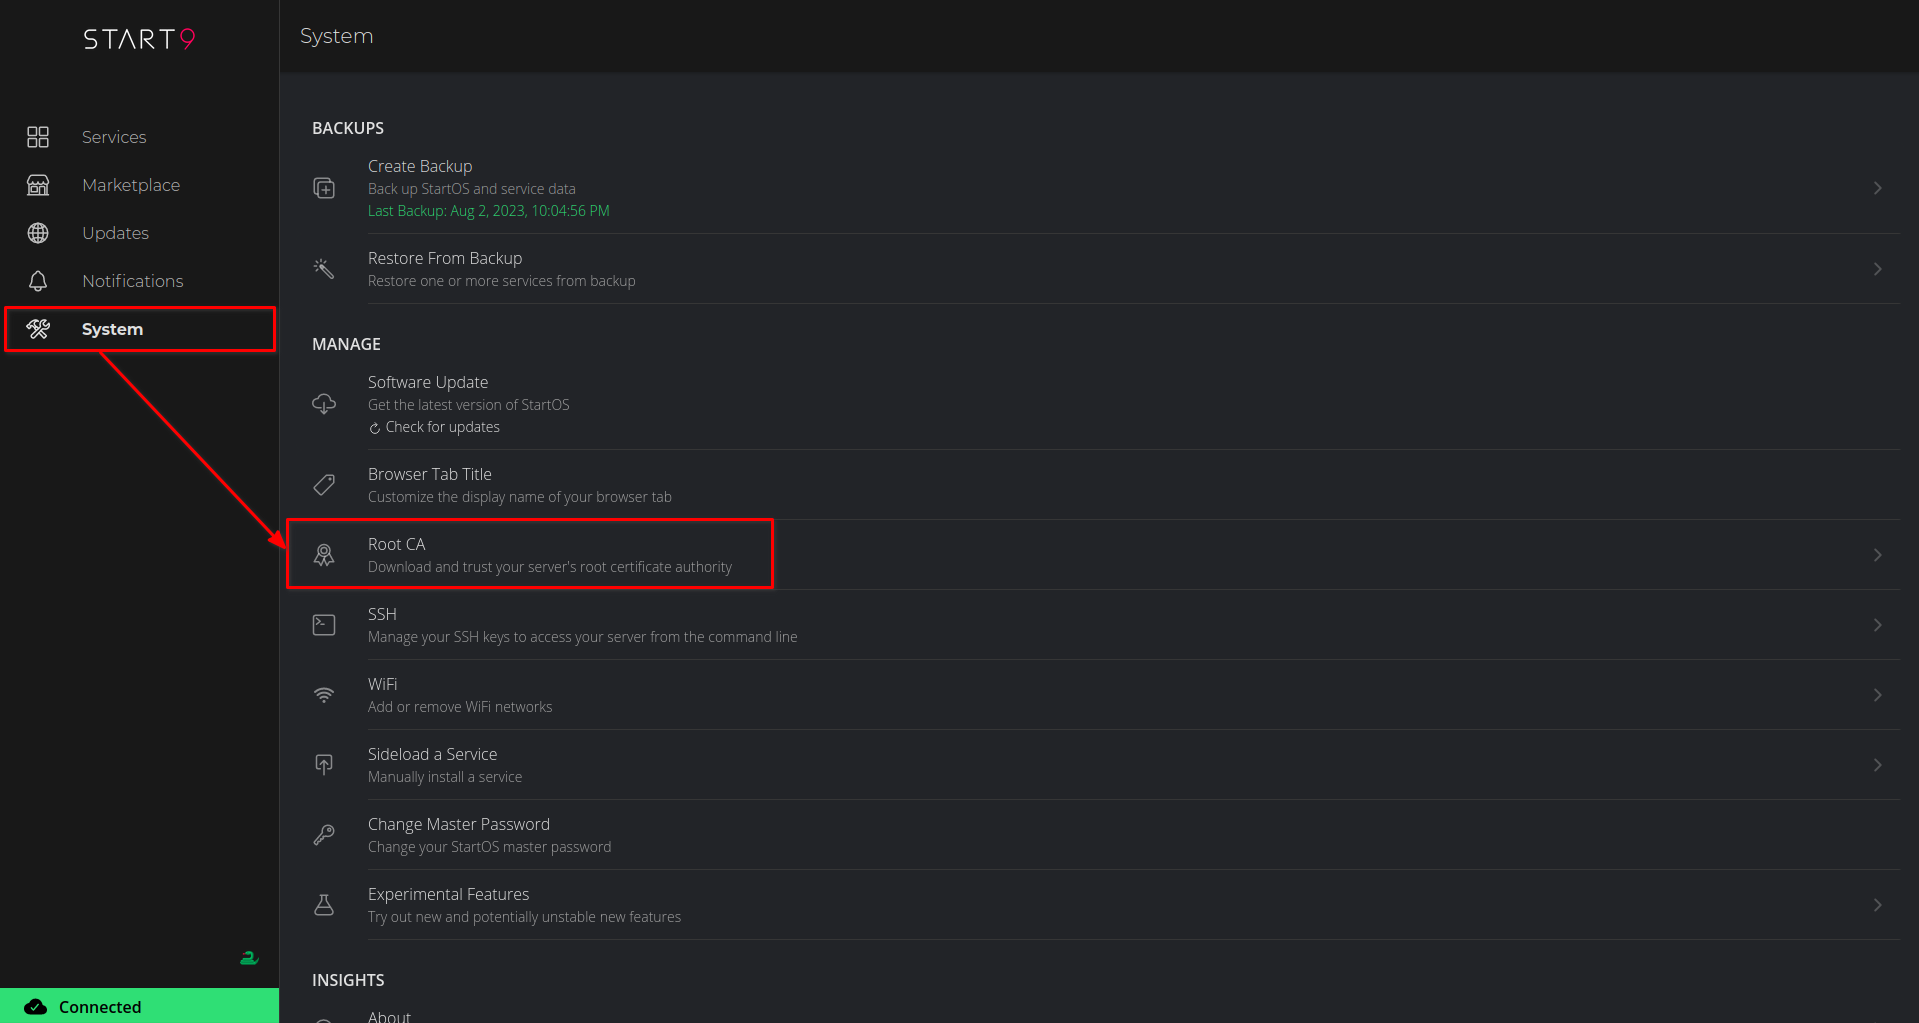Open Services in the sidebar

114,137
